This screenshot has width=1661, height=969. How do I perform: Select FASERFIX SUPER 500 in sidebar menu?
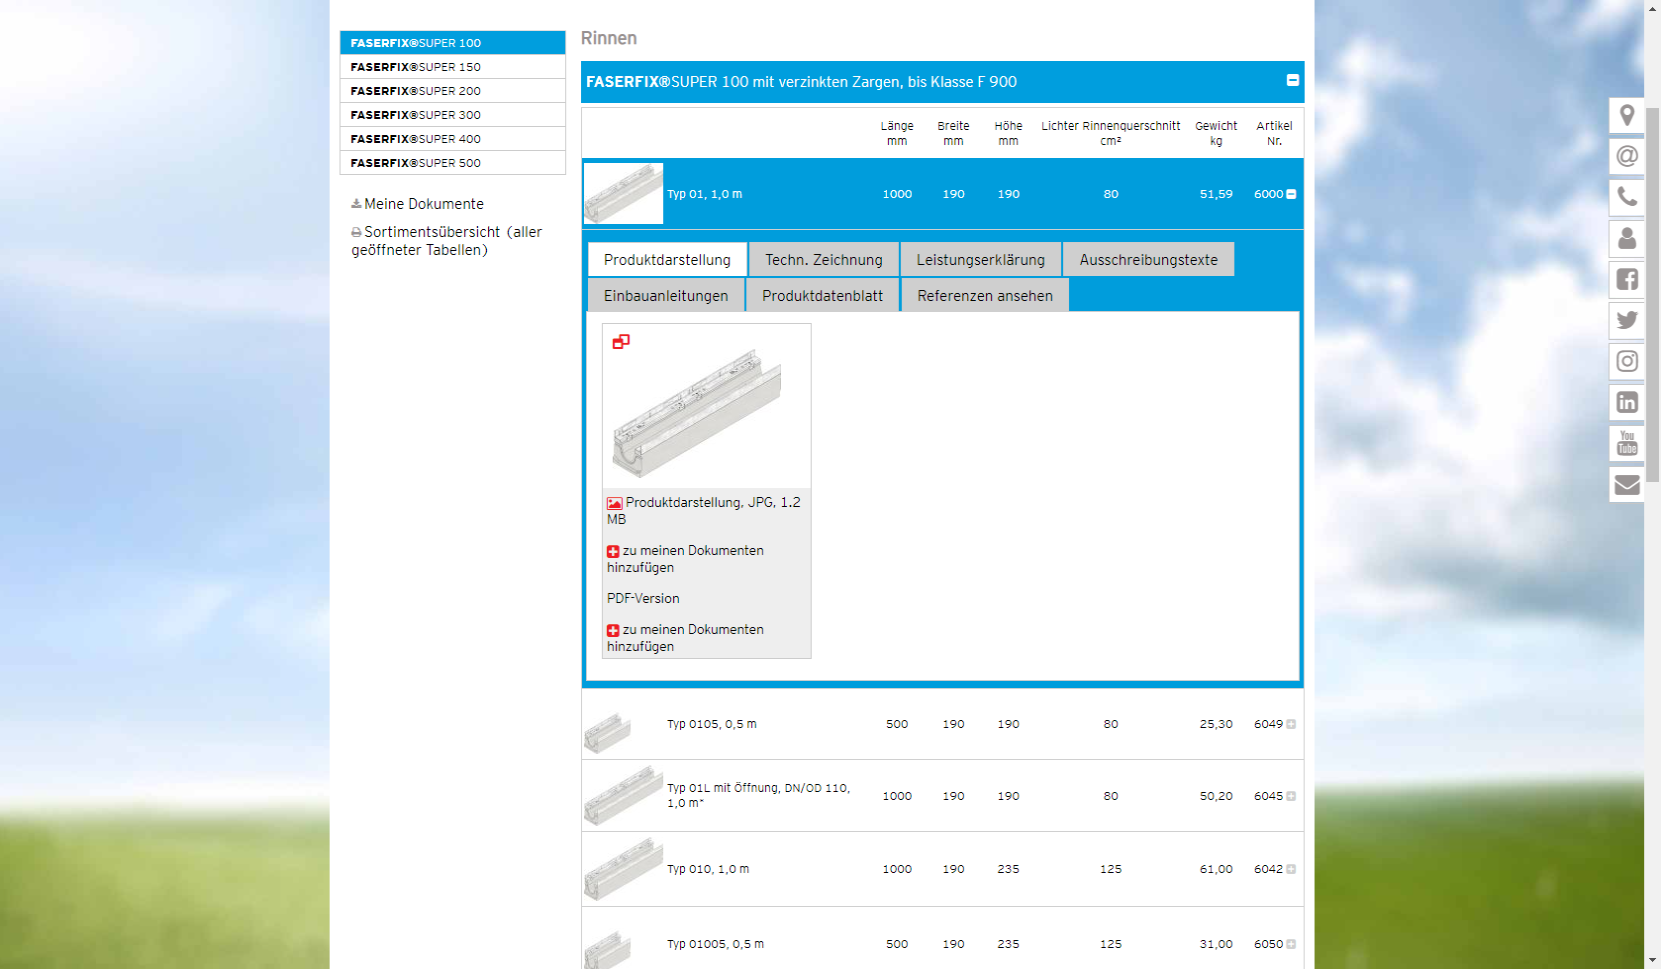[x=453, y=162]
